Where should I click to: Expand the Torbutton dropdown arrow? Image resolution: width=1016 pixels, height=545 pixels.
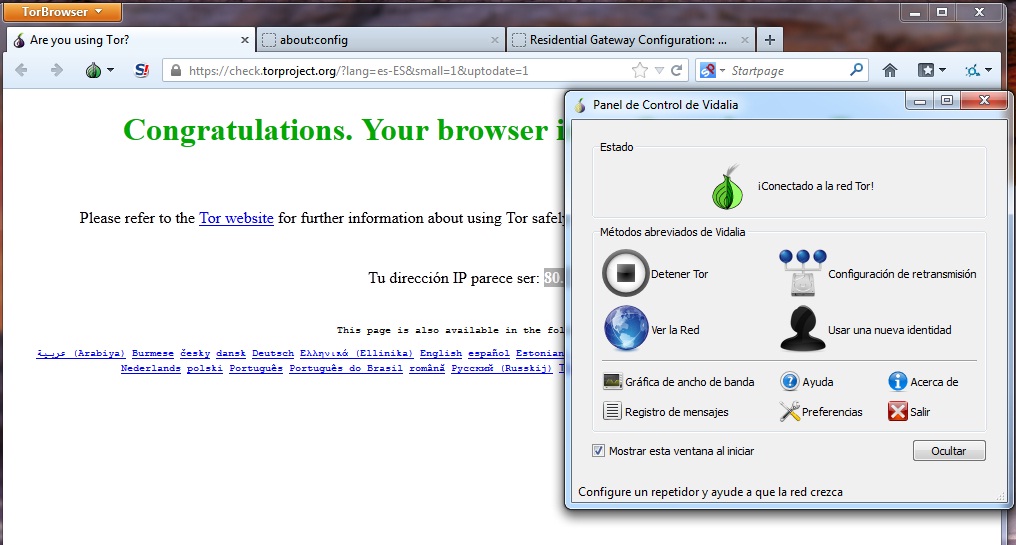pos(110,70)
